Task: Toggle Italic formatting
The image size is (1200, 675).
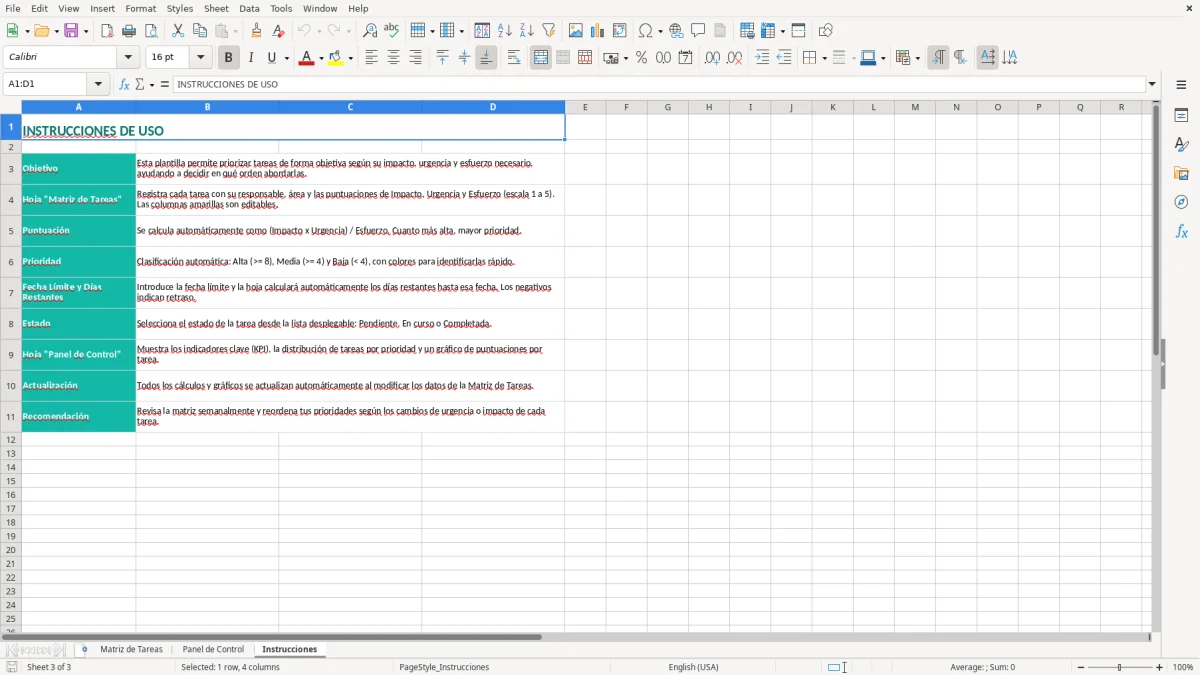Action: coord(250,58)
